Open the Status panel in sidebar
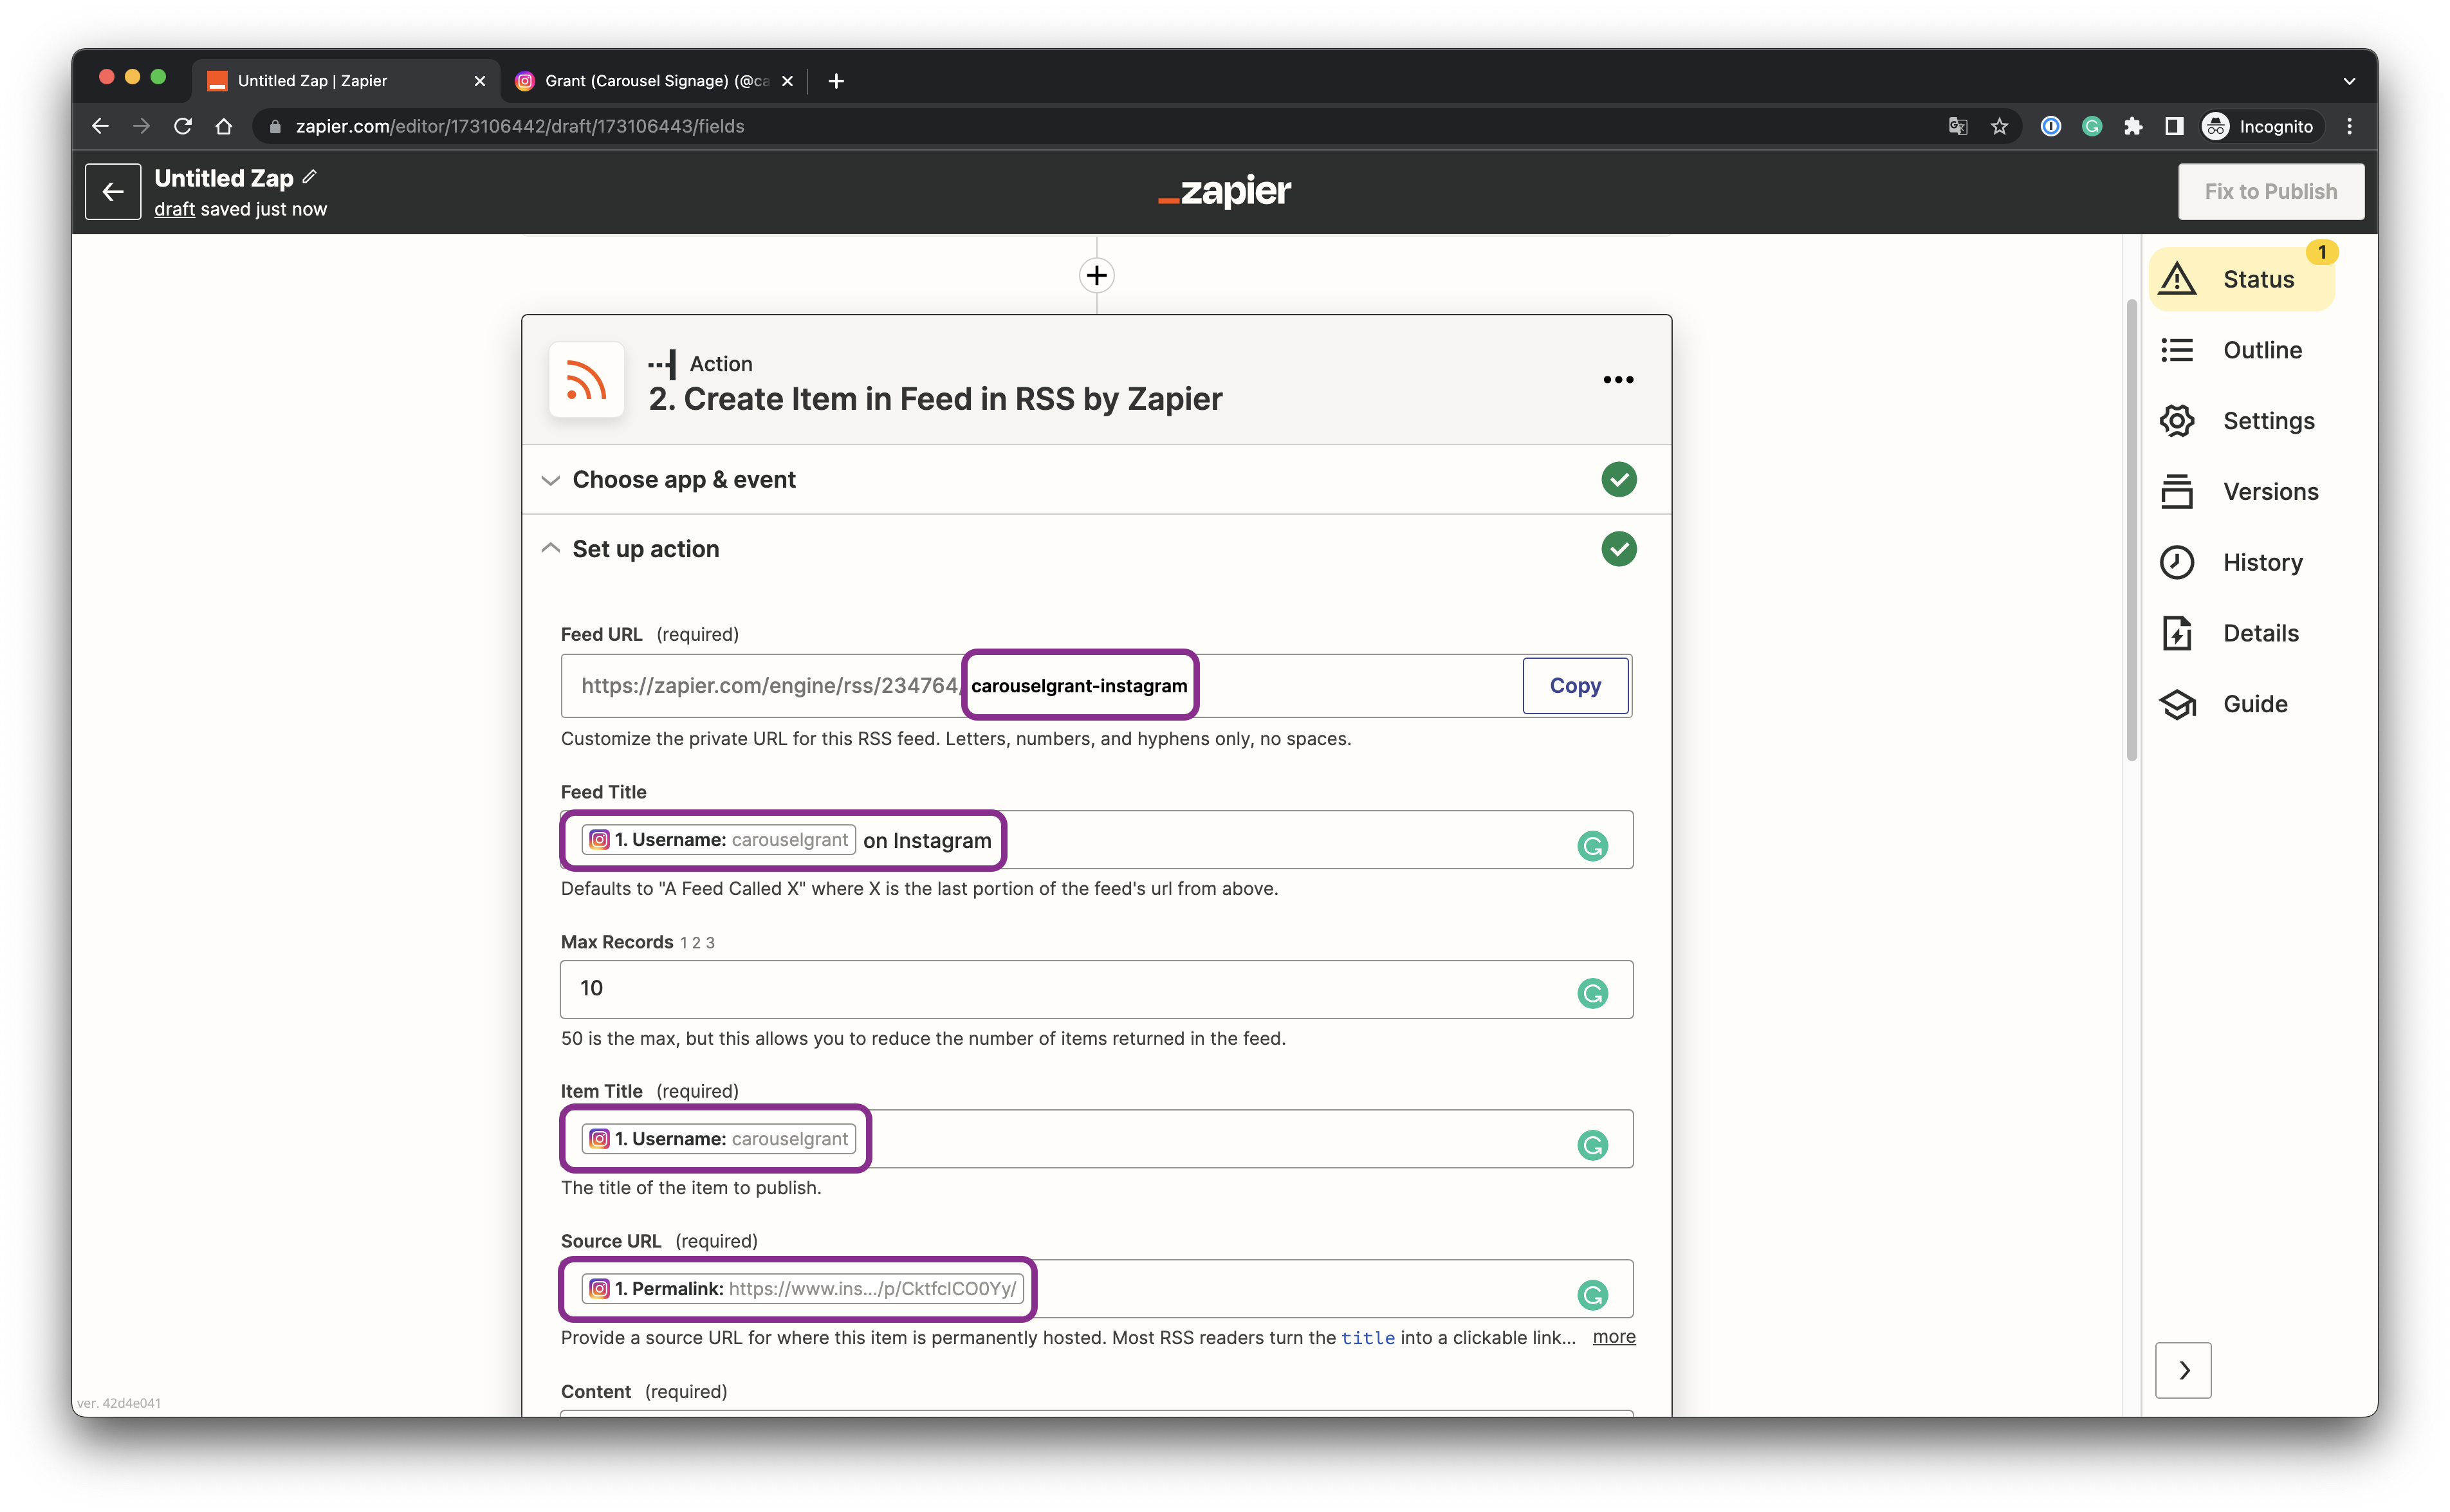This screenshot has width=2450, height=1512. [2242, 279]
